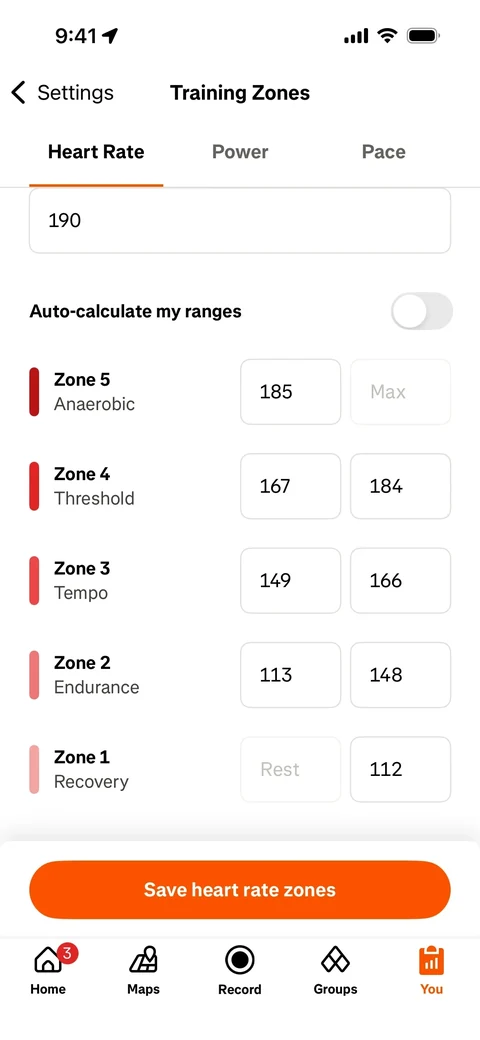Screen dimensions: 480x1040
Task: Tap the Record circle icon
Action: point(239,960)
